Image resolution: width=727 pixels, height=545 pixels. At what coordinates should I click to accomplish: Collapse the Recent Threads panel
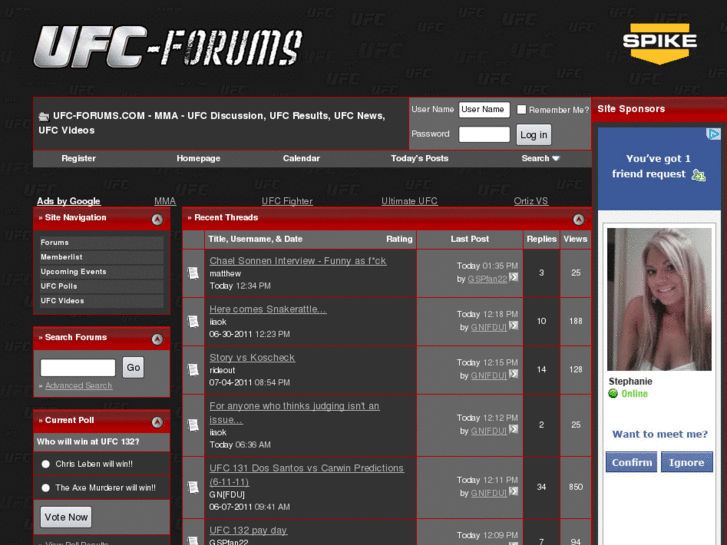(578, 219)
